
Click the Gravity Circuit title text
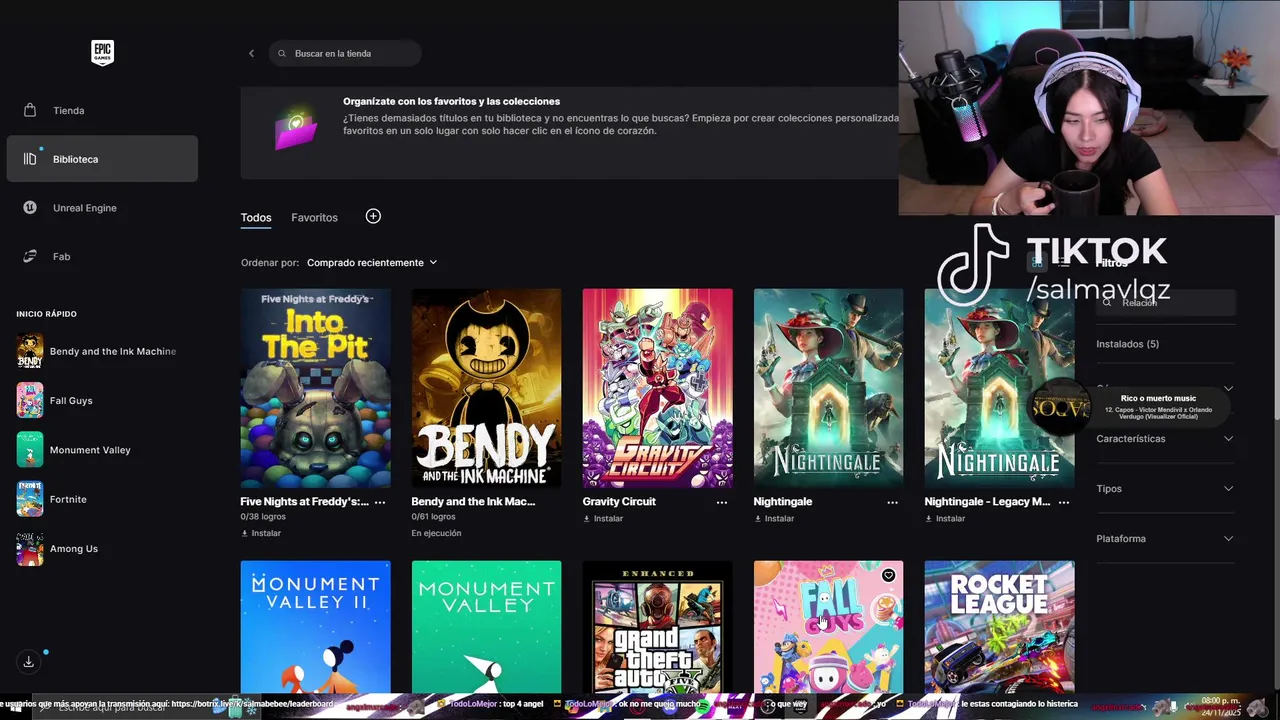coord(619,502)
